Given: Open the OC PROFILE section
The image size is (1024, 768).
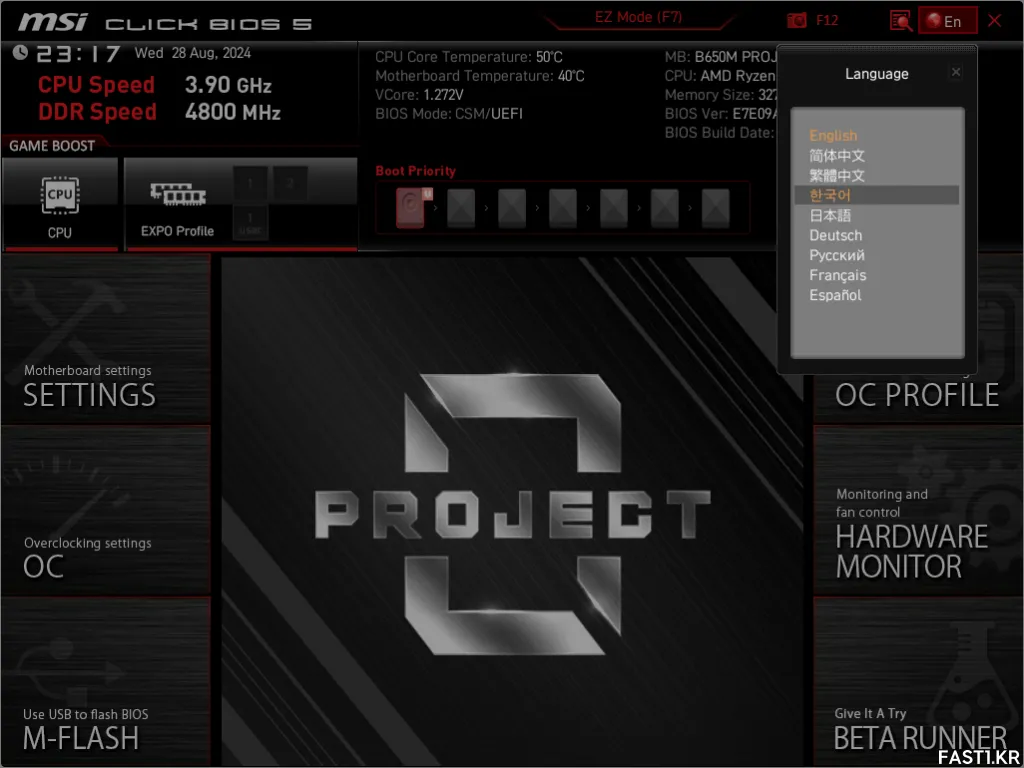Looking at the screenshot, I should click(x=918, y=396).
